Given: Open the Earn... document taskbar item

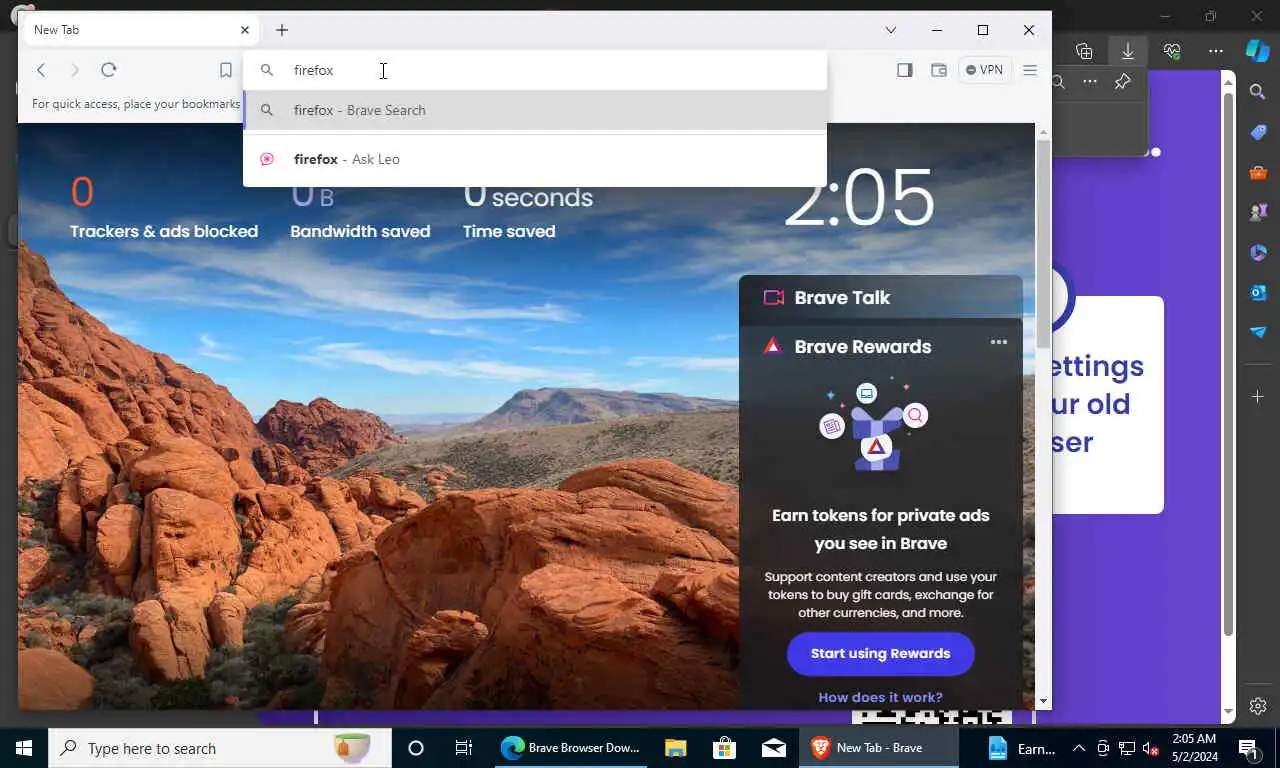Looking at the screenshot, I should click(x=1020, y=748).
